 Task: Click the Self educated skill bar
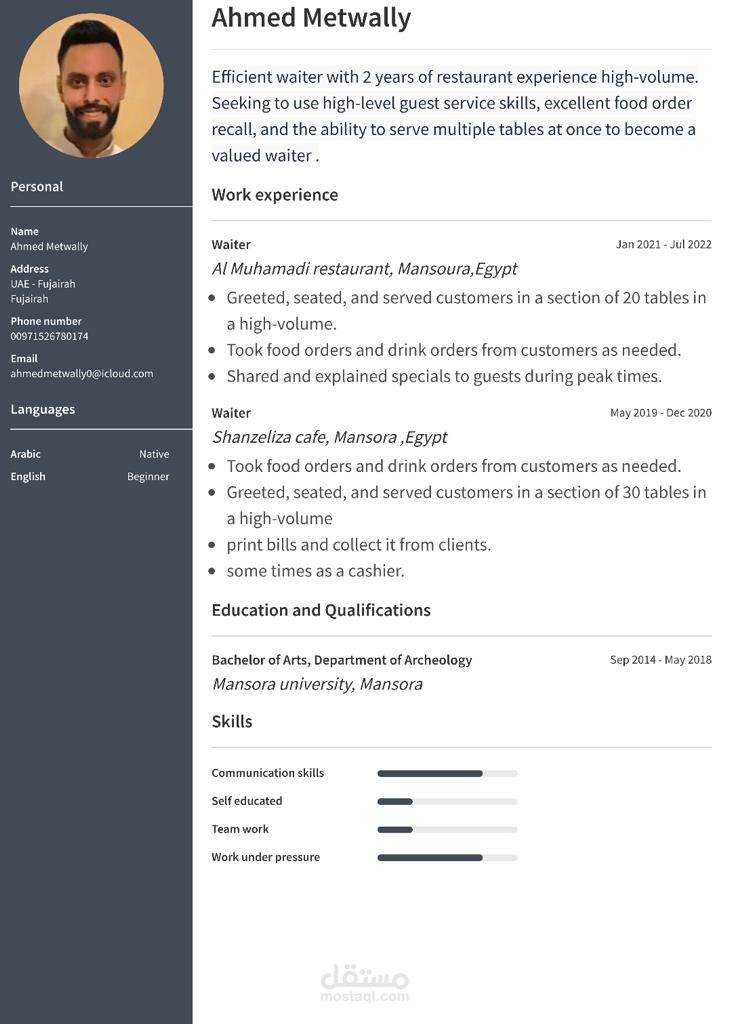[x=447, y=801]
